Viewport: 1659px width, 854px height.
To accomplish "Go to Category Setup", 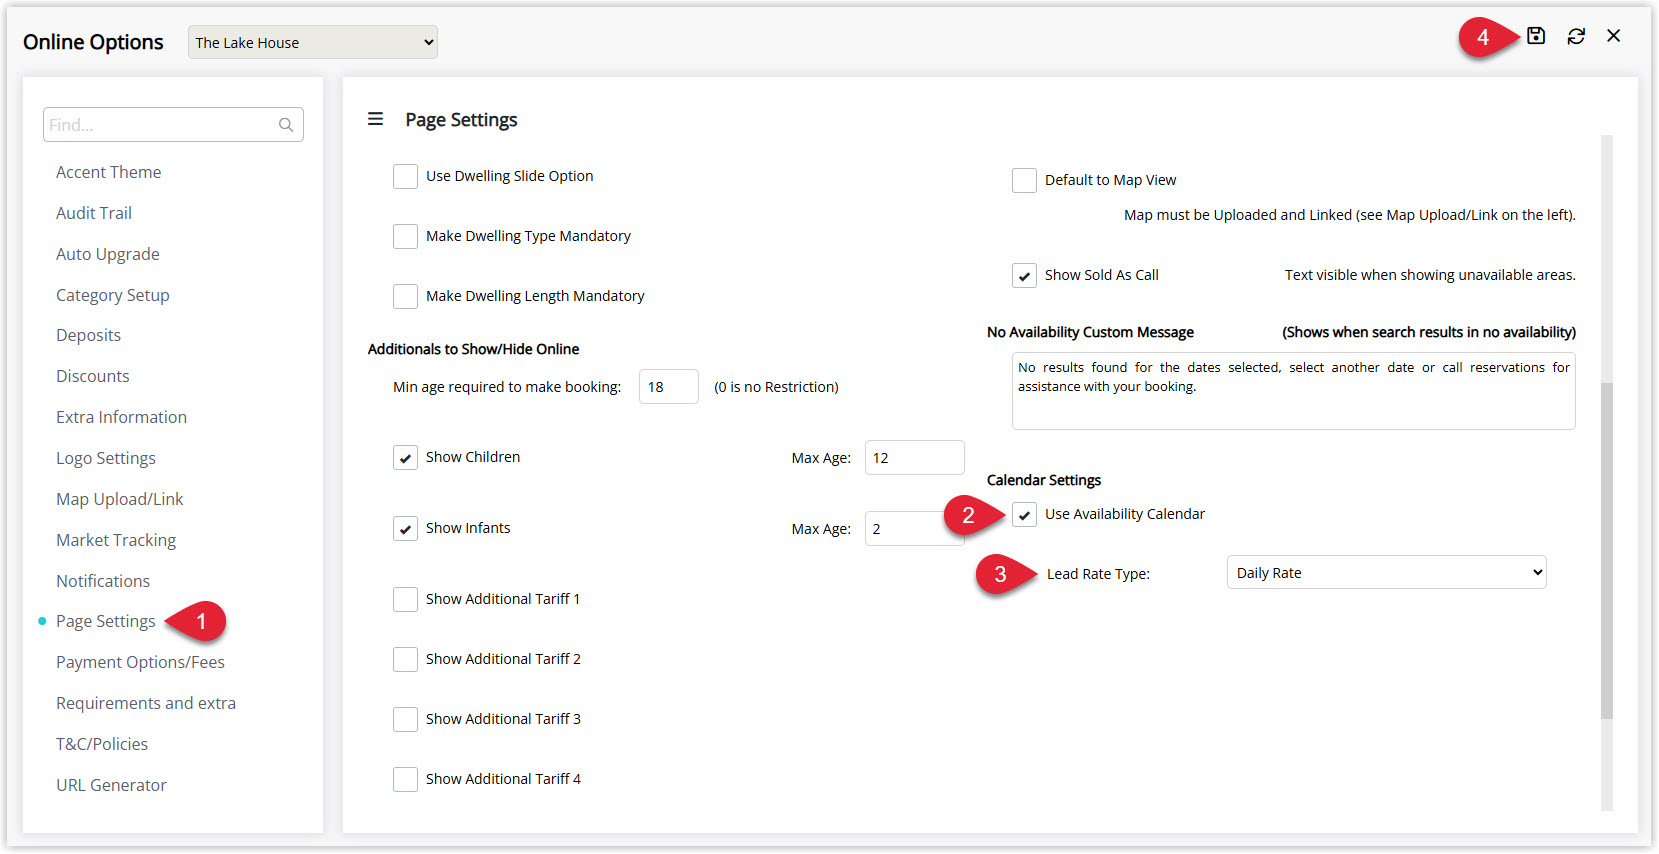I will pos(113,295).
